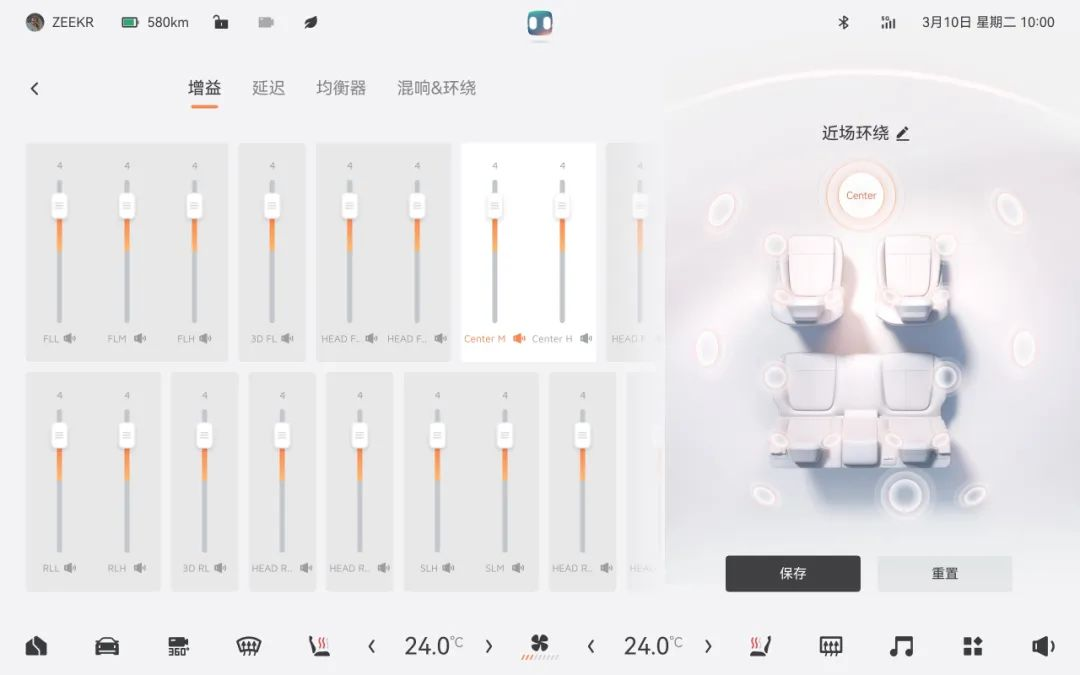The image size is (1080, 675).
Task: Open the music player icon
Action: tap(901, 646)
